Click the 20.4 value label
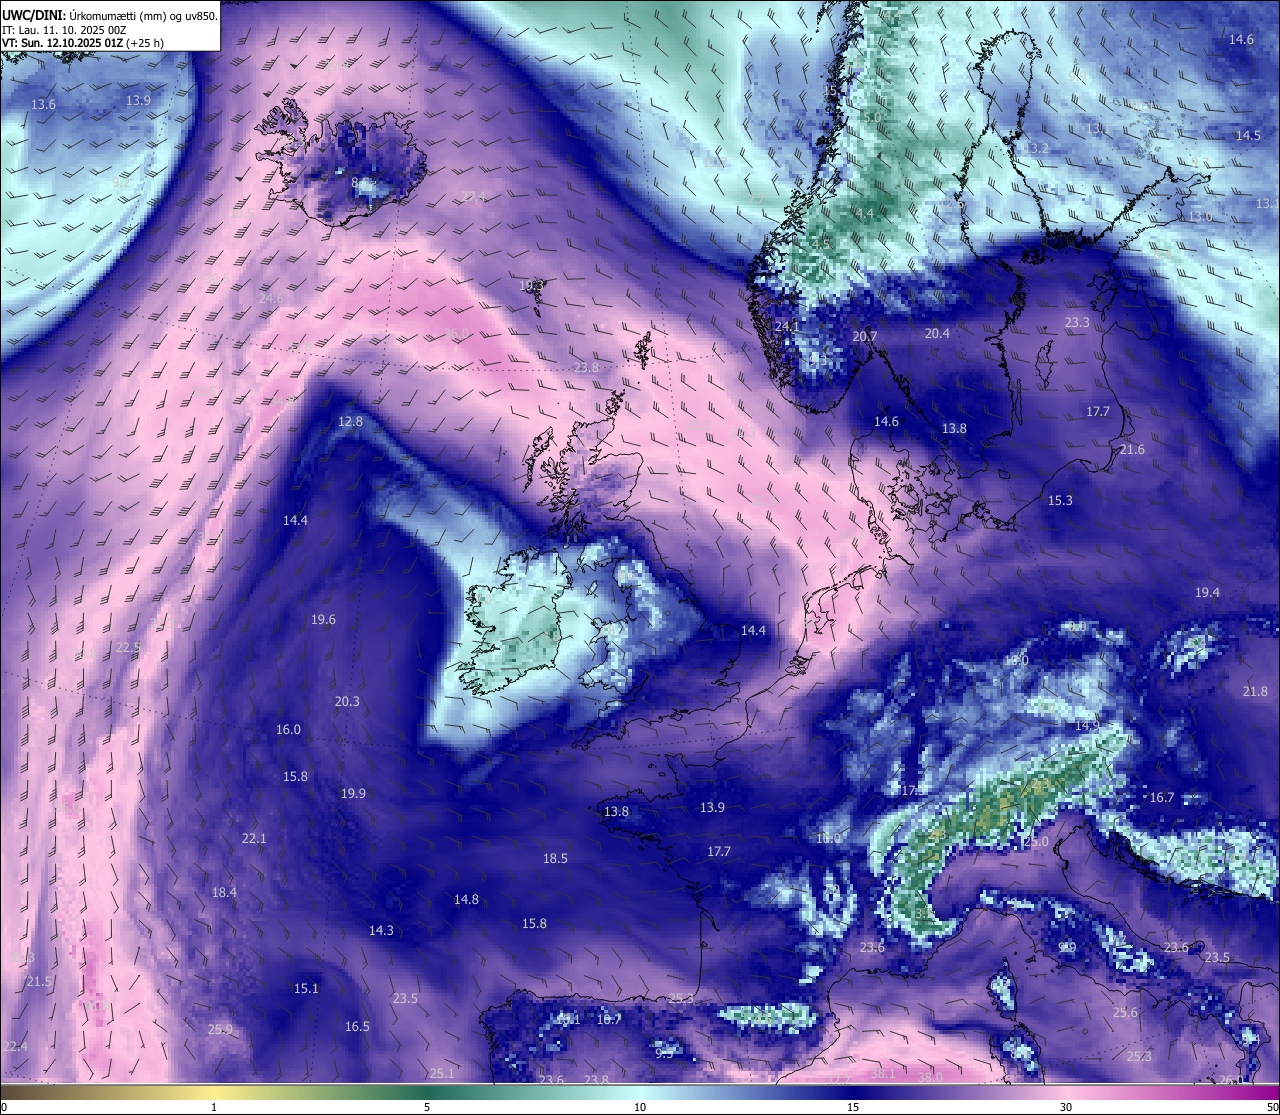Viewport: 1280px width, 1115px height. coord(937,334)
